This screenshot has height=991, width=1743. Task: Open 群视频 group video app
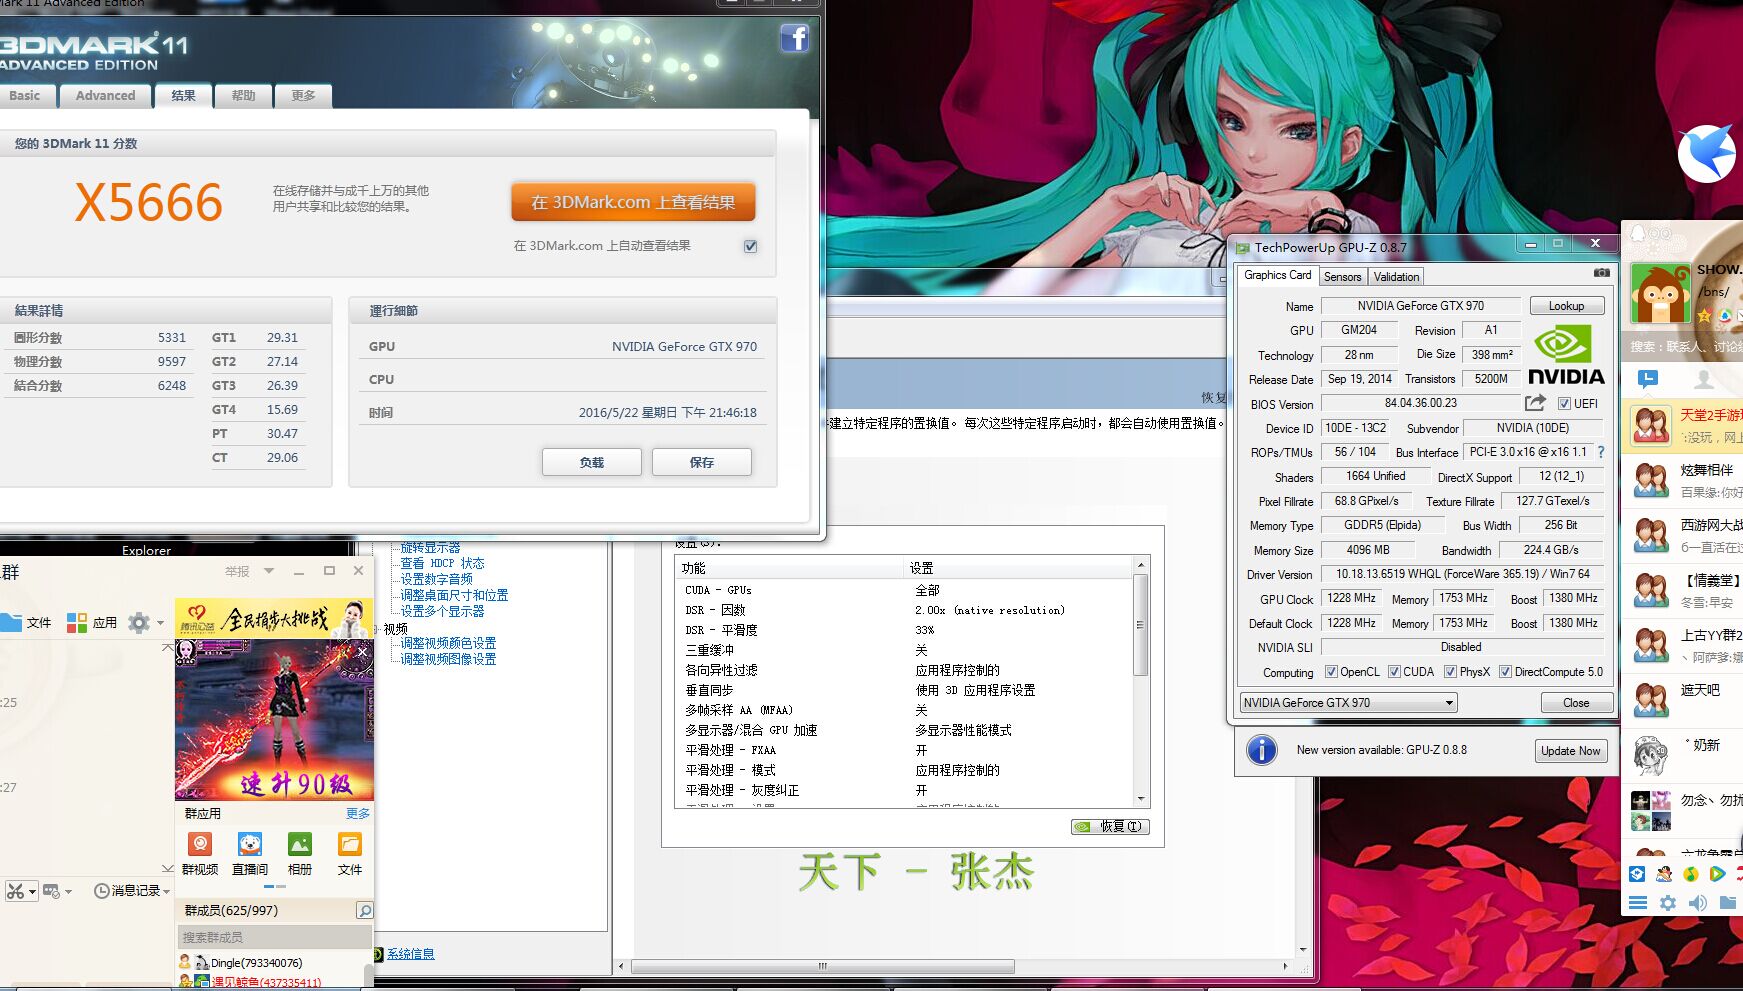coord(200,853)
